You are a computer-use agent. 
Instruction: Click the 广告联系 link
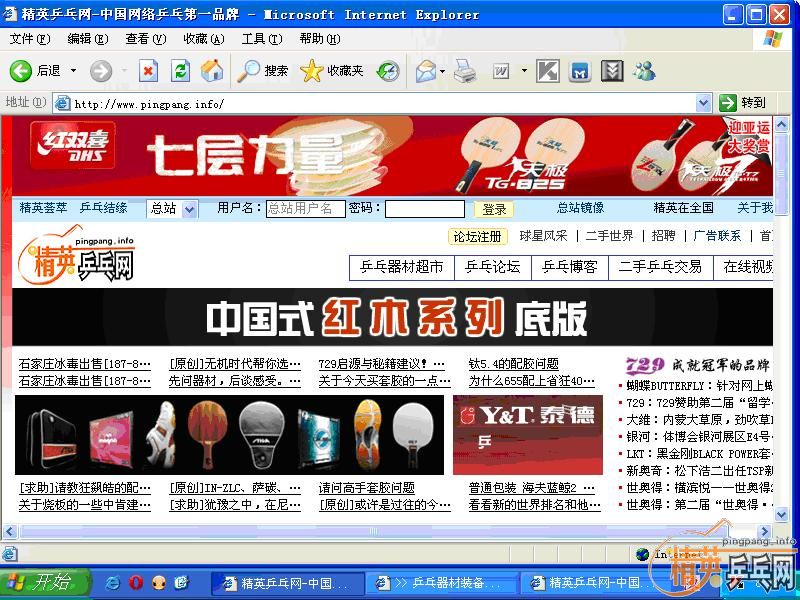[717, 236]
